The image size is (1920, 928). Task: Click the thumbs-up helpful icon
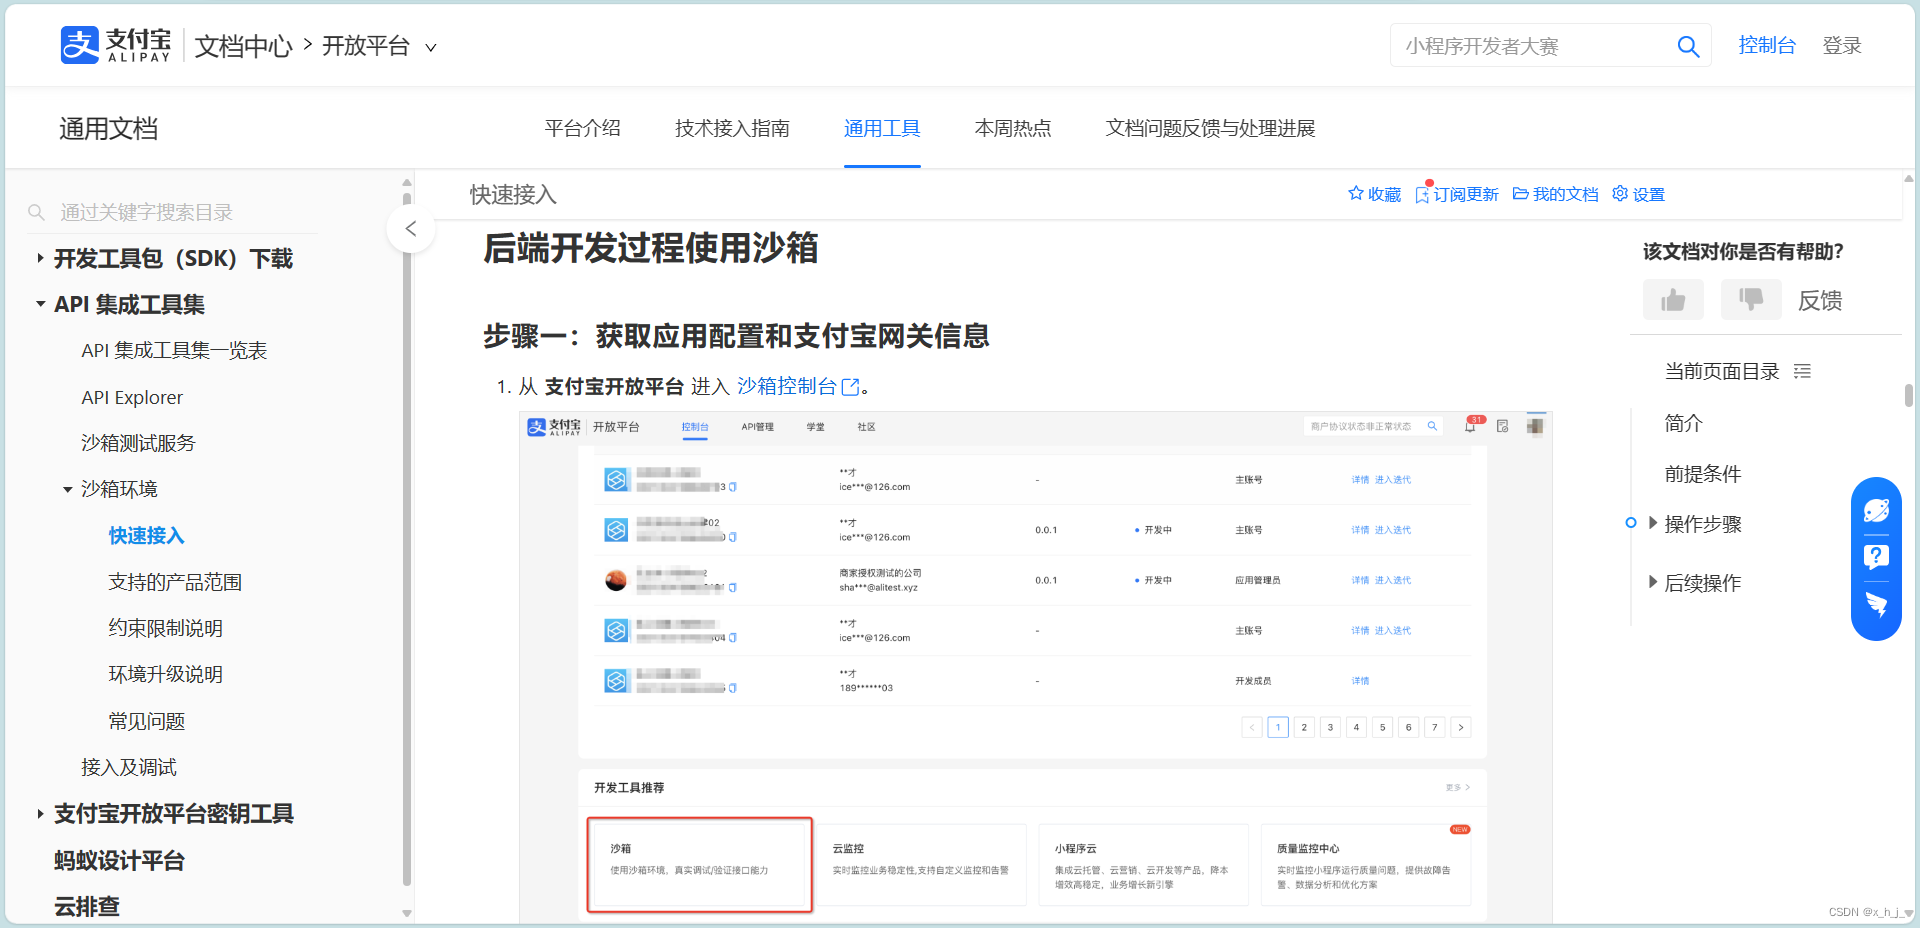(x=1673, y=299)
